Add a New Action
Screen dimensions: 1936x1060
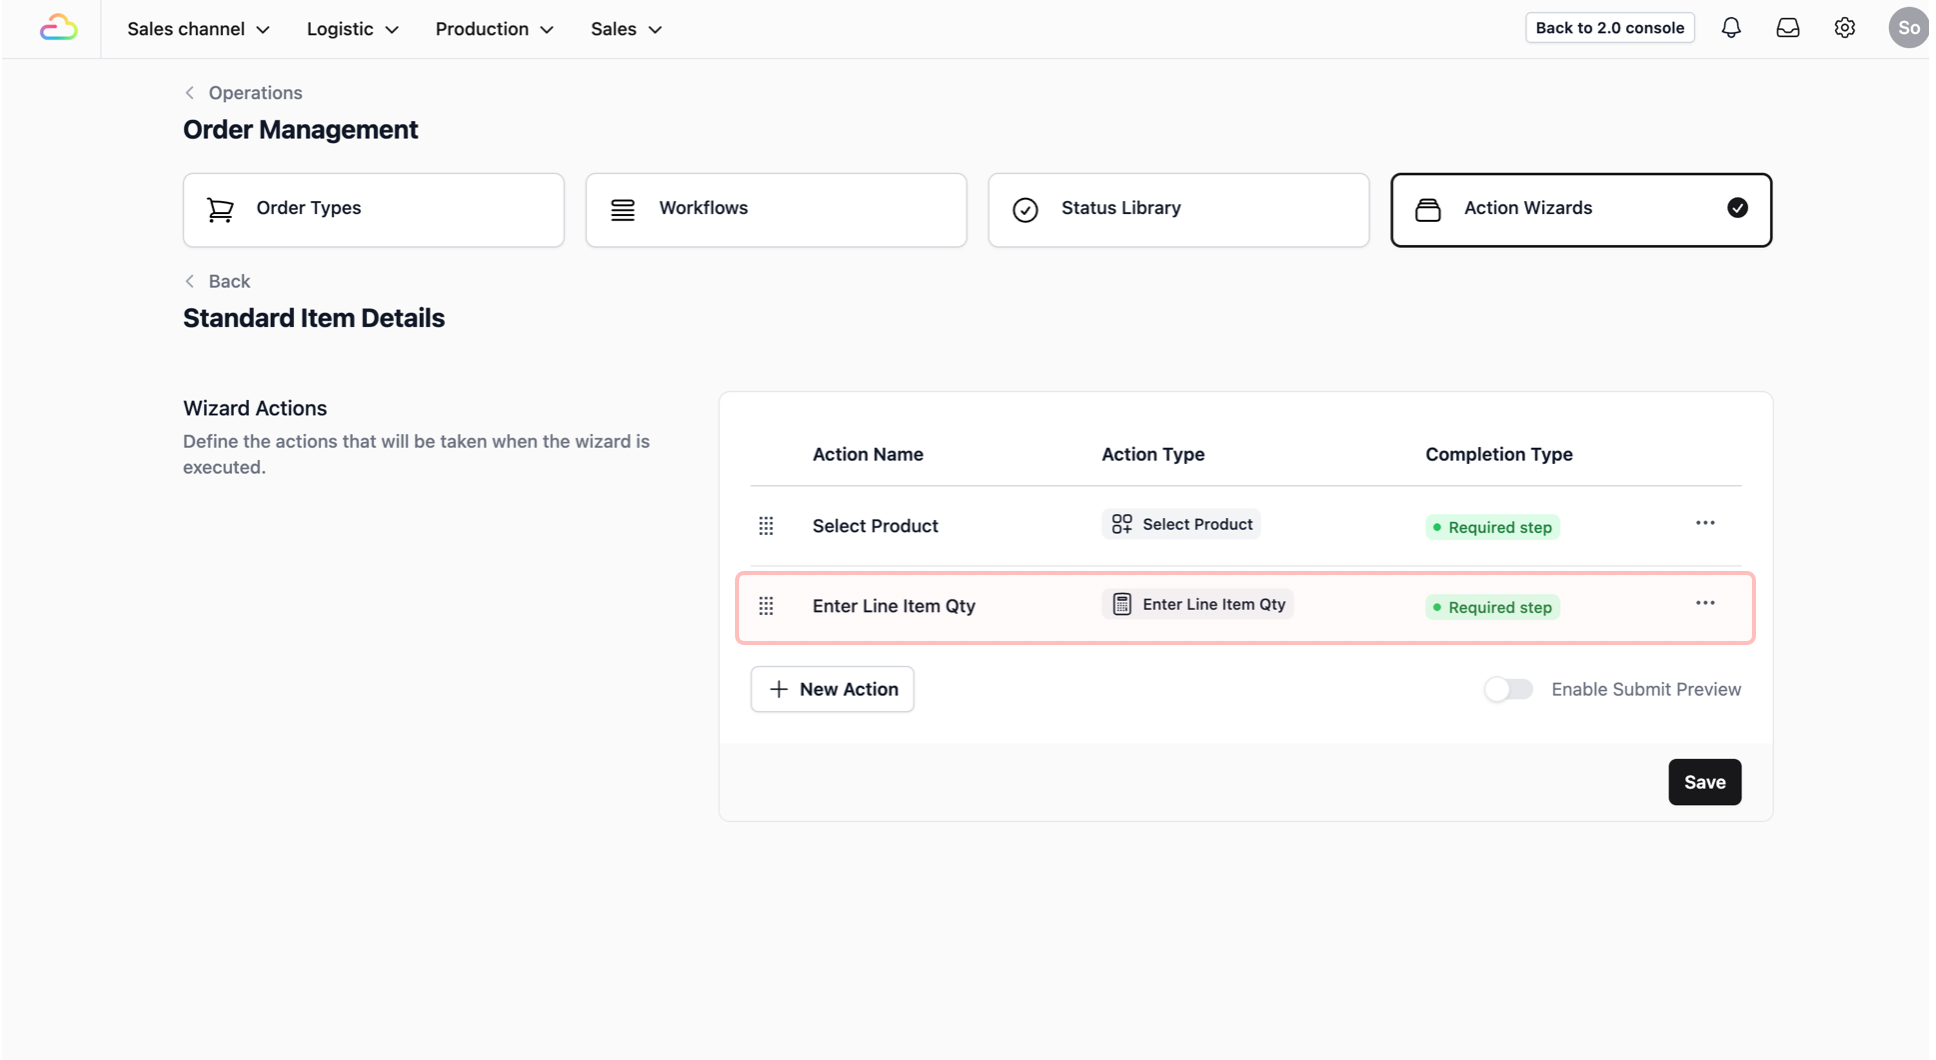832,689
